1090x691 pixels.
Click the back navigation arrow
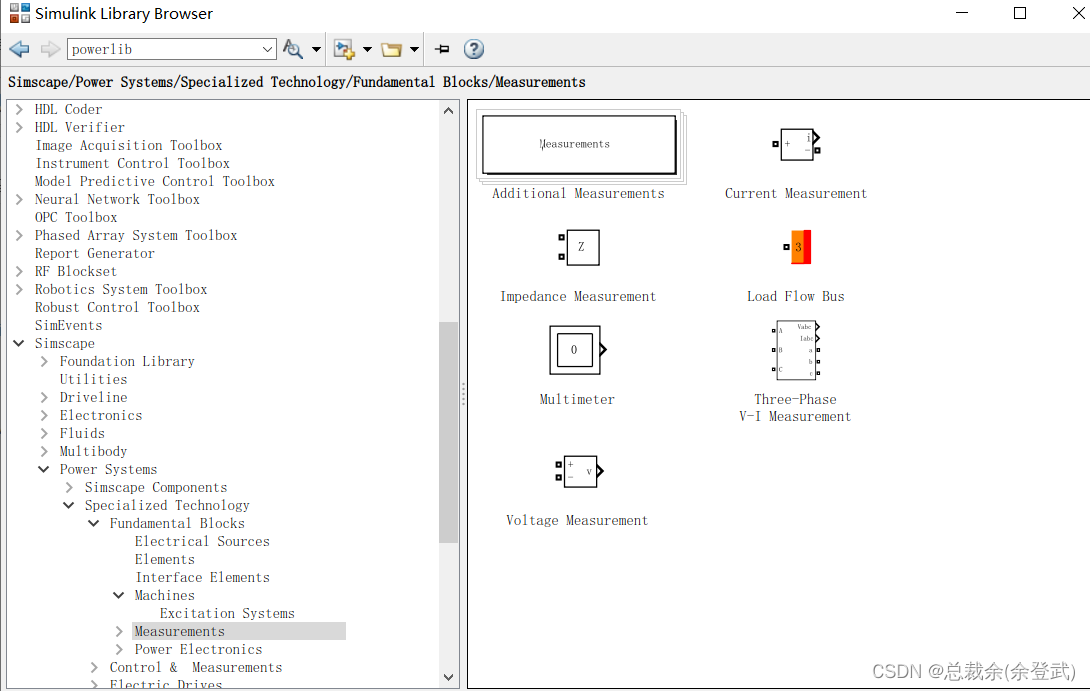pyautogui.click(x=19, y=49)
